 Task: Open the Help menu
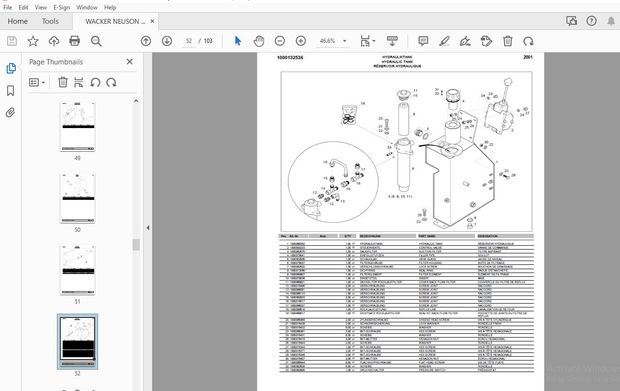(110, 7)
